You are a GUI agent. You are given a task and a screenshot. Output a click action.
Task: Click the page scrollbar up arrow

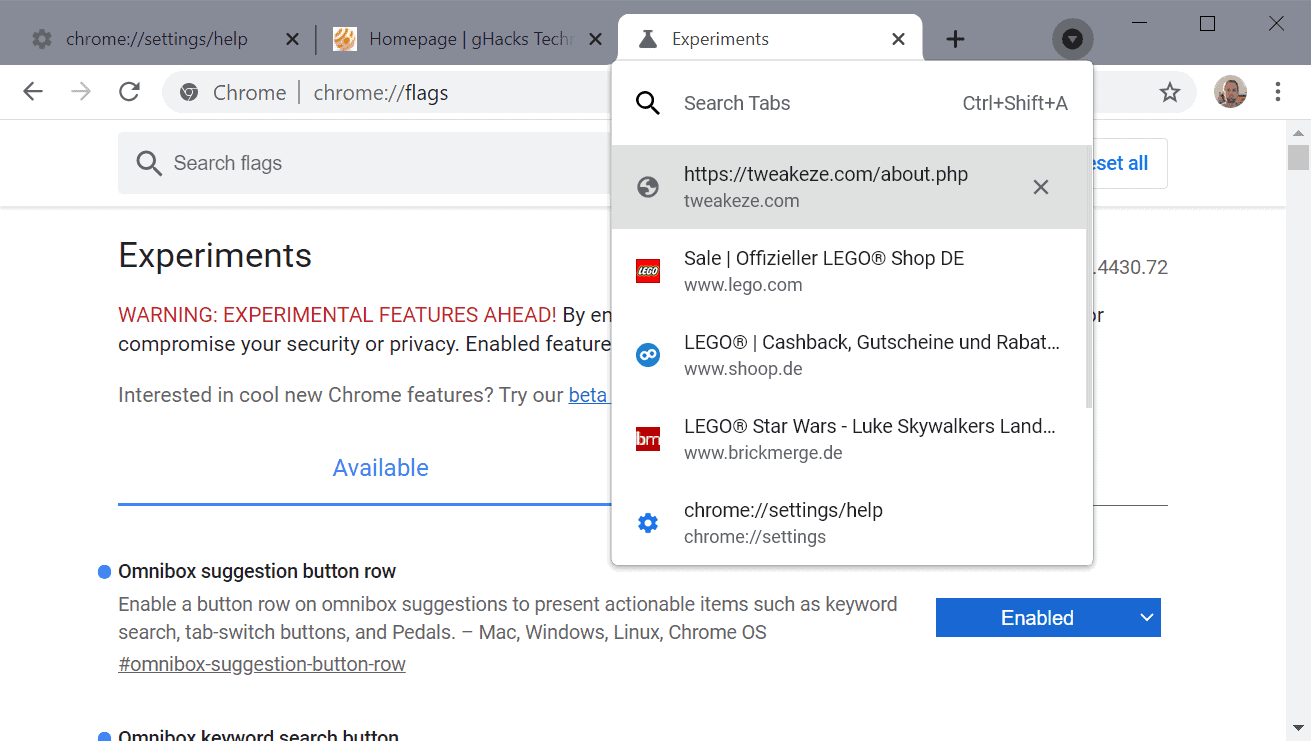1298,132
